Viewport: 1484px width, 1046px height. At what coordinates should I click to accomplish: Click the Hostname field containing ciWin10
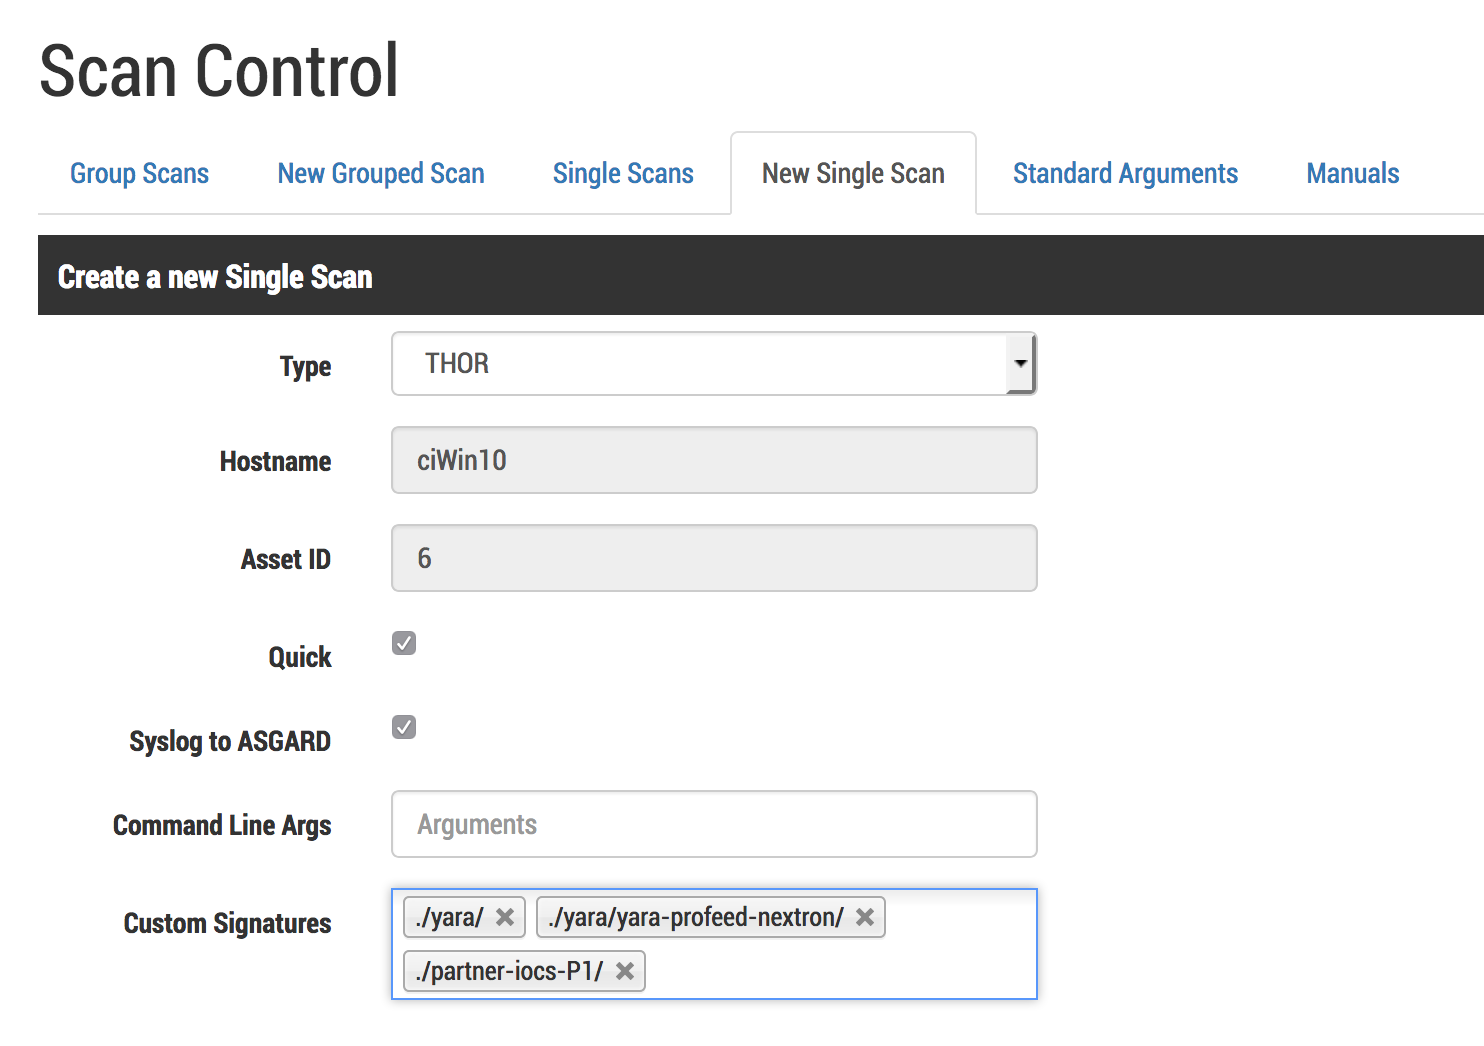click(x=713, y=460)
